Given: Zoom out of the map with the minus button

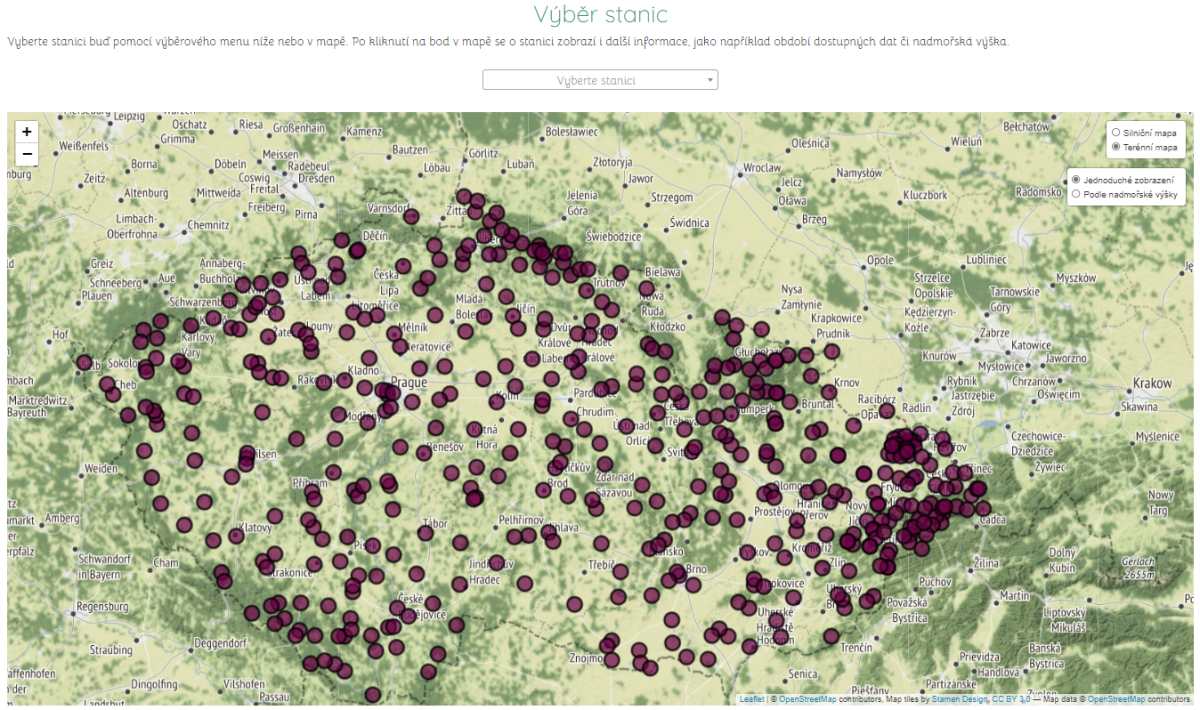Looking at the screenshot, I should [x=27, y=155].
